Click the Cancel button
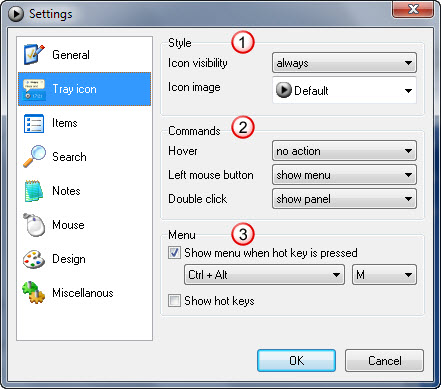 point(384,360)
